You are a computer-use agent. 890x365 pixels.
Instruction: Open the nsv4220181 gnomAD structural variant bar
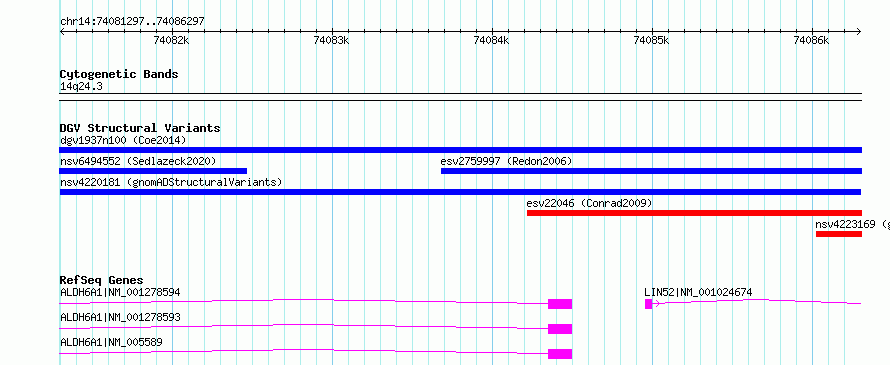point(460,192)
